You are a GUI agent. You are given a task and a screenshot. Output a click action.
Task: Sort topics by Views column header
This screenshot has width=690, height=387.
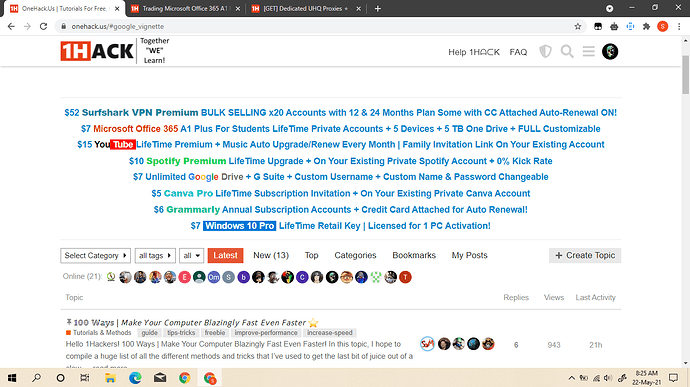pyautogui.click(x=554, y=298)
